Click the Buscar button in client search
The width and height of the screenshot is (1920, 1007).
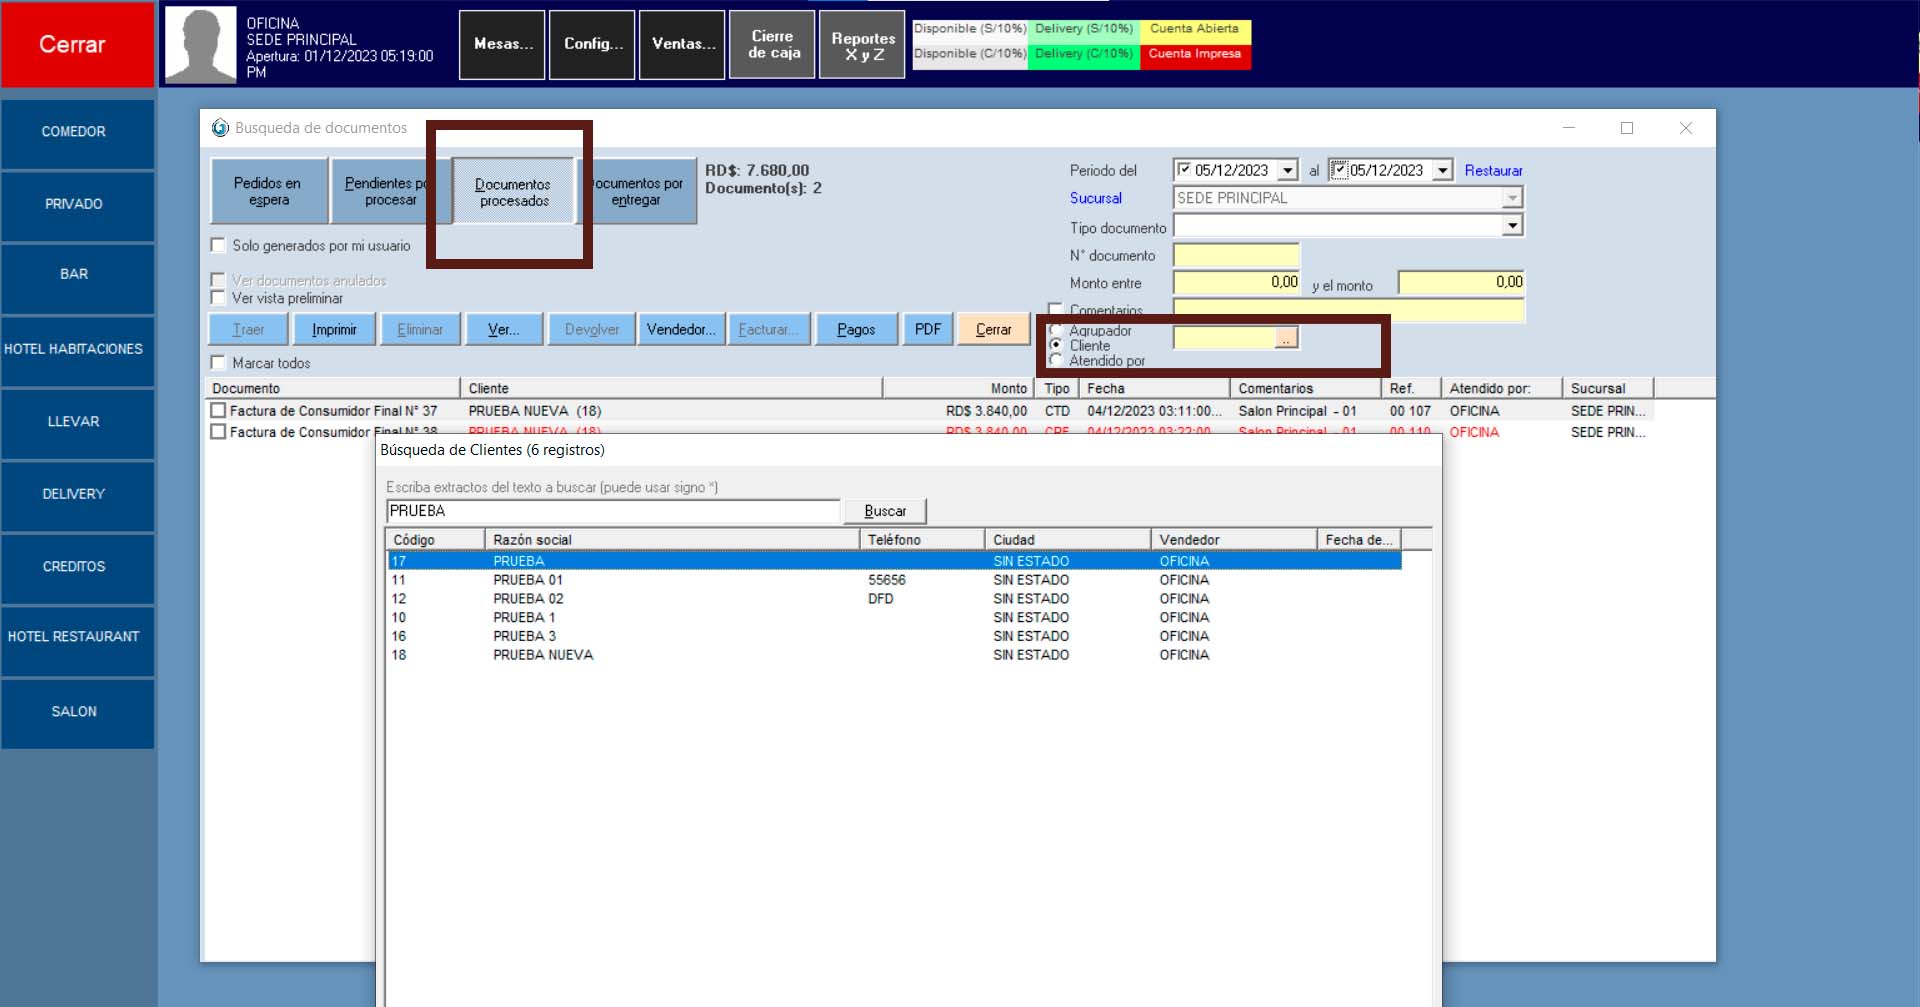pyautogui.click(x=885, y=511)
